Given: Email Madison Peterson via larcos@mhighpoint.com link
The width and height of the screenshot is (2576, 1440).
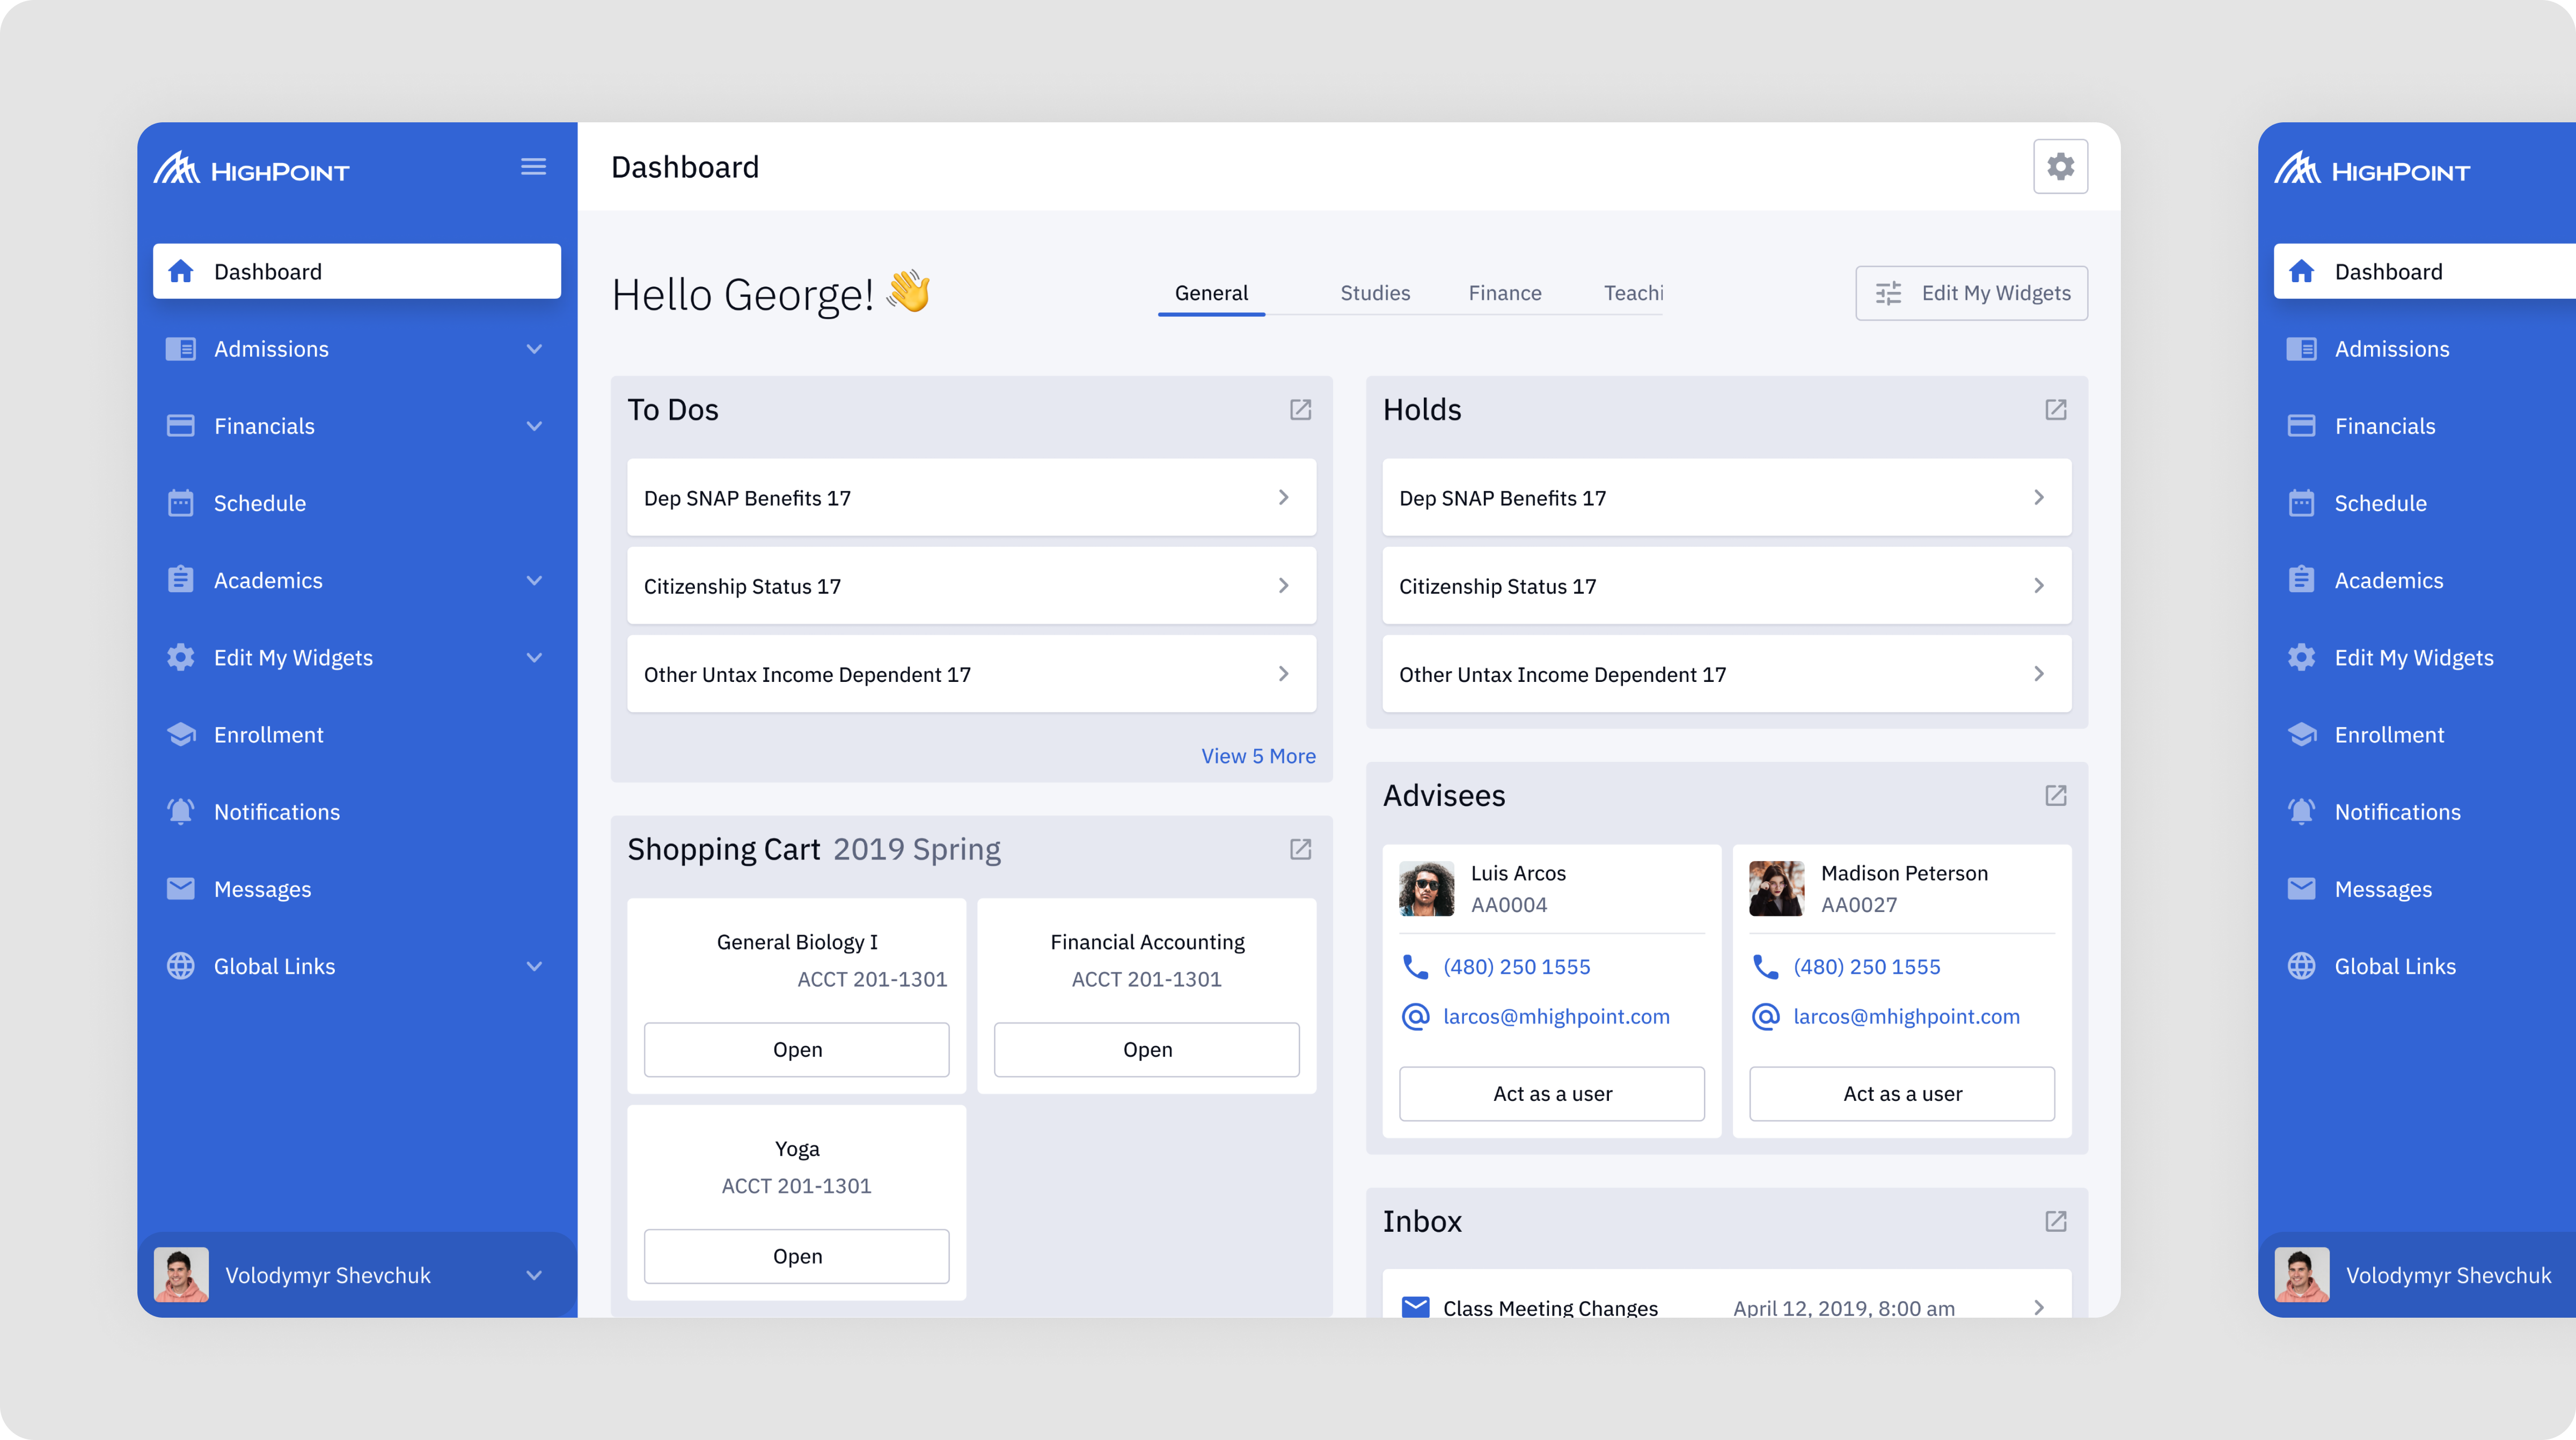Looking at the screenshot, I should 1906,1017.
